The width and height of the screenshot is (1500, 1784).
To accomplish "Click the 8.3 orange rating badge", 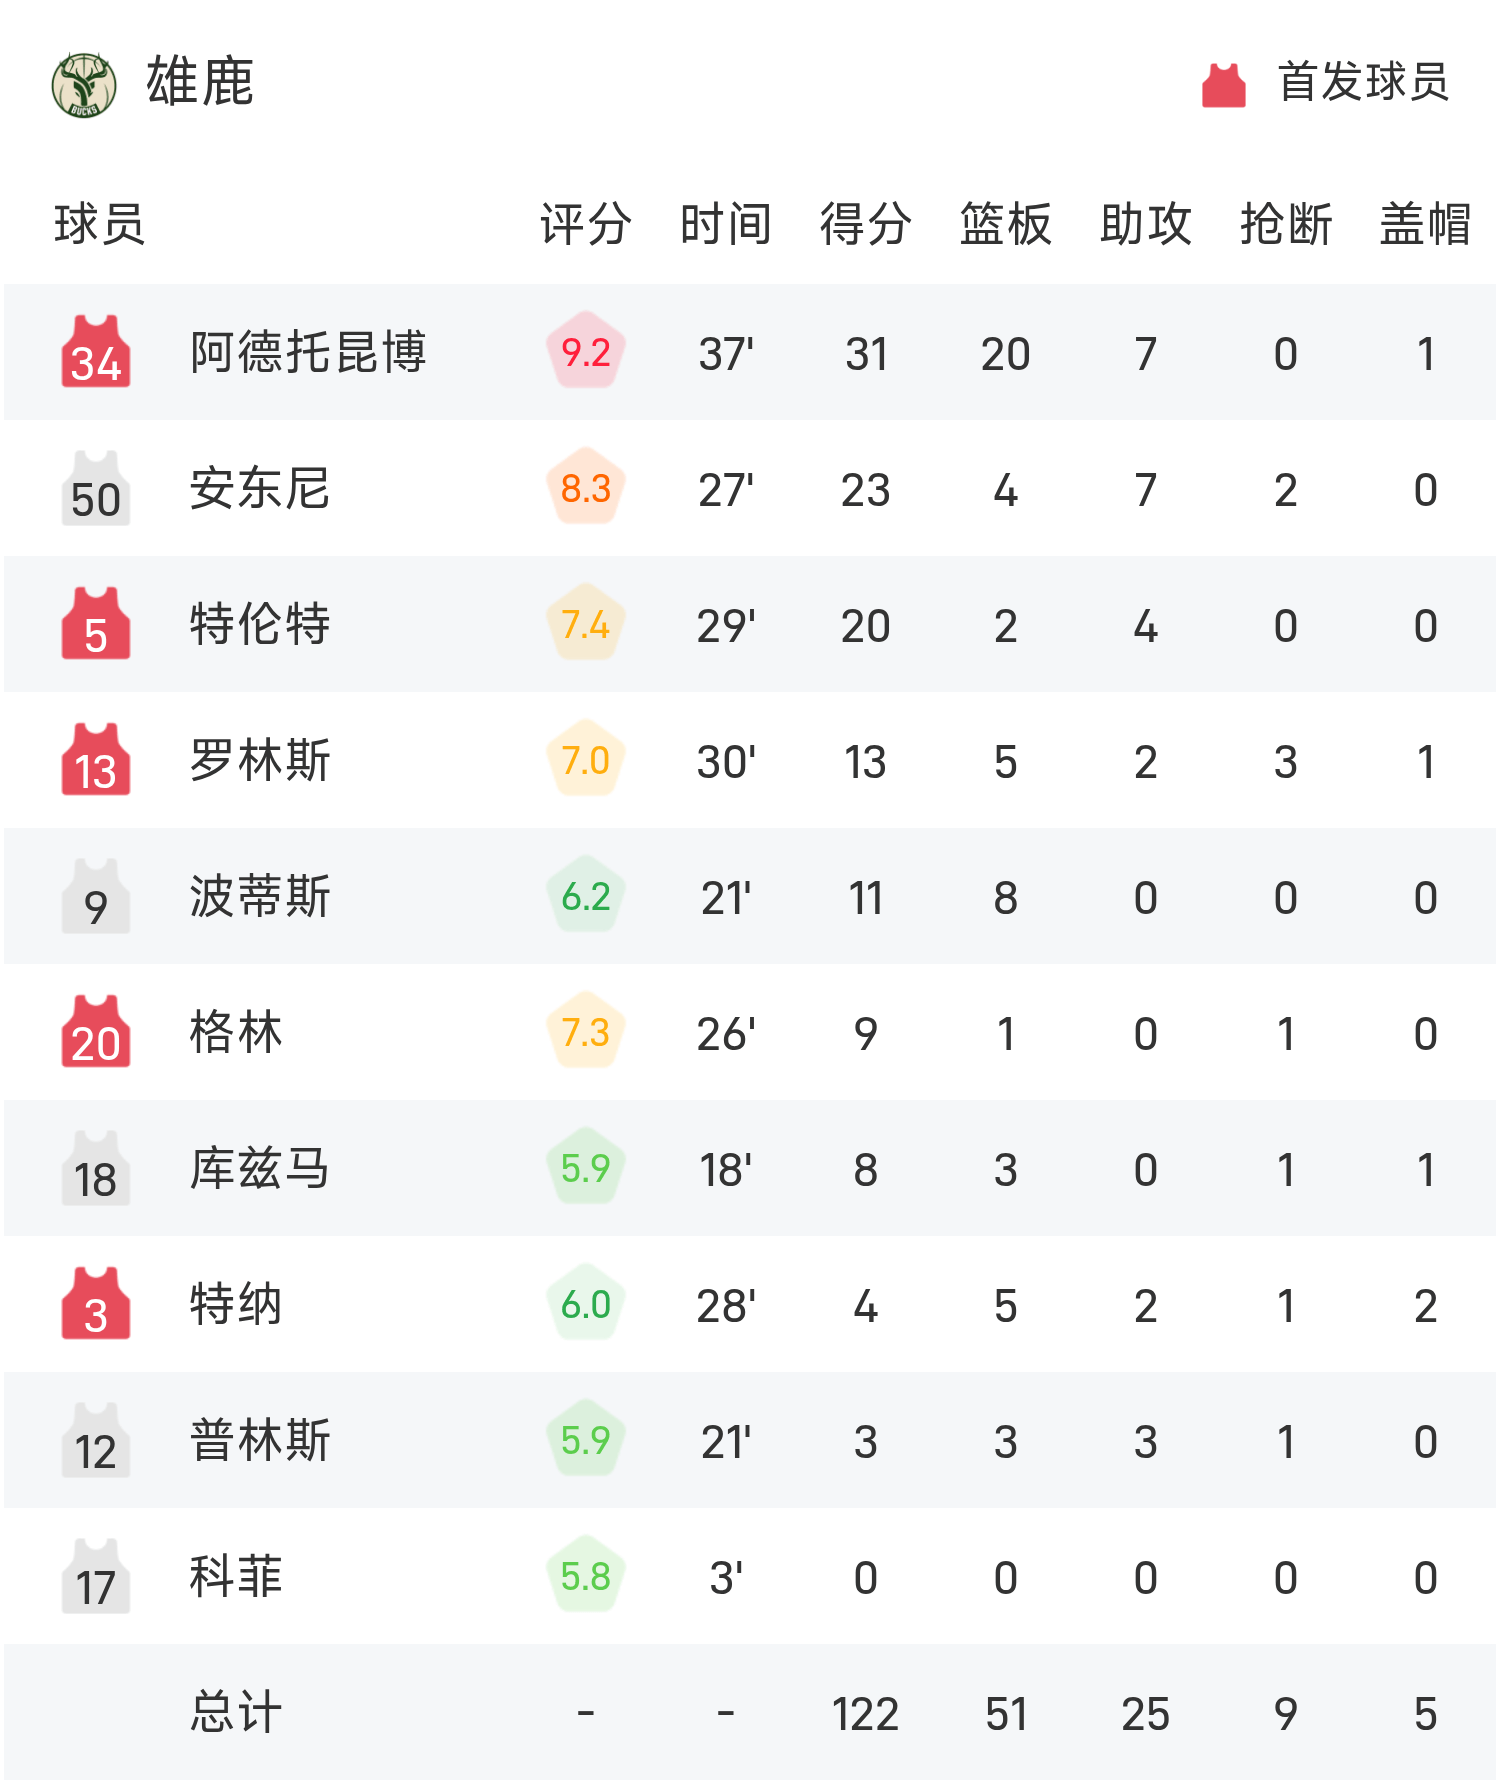I will pos(586,488).
